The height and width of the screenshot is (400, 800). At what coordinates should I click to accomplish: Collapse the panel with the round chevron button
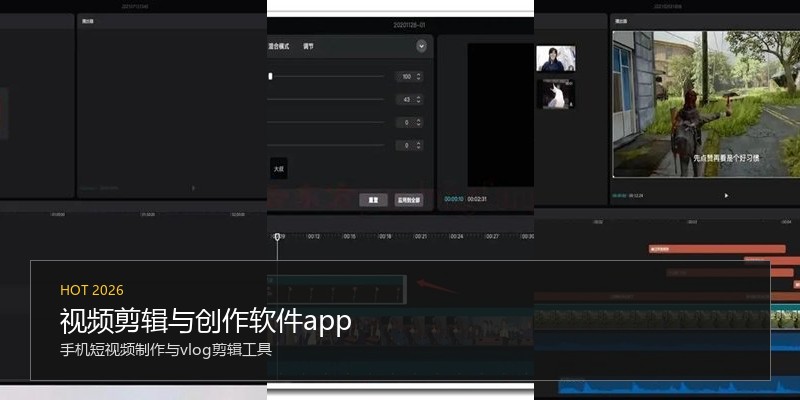[x=421, y=46]
